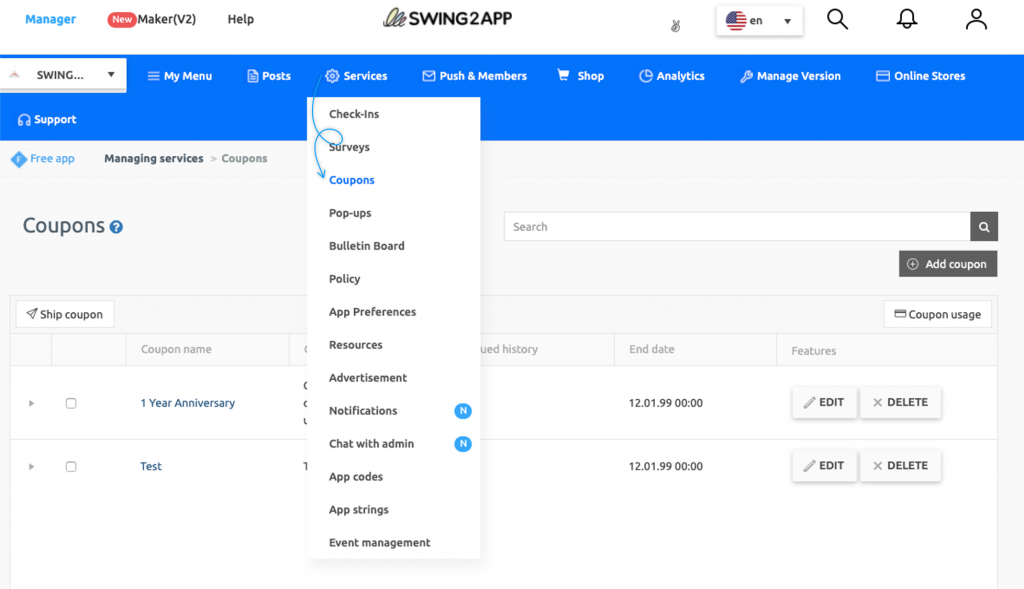The image size is (1024, 589).
Task: Expand the 1 Year Anniversary row arrow
Action: tap(30, 402)
